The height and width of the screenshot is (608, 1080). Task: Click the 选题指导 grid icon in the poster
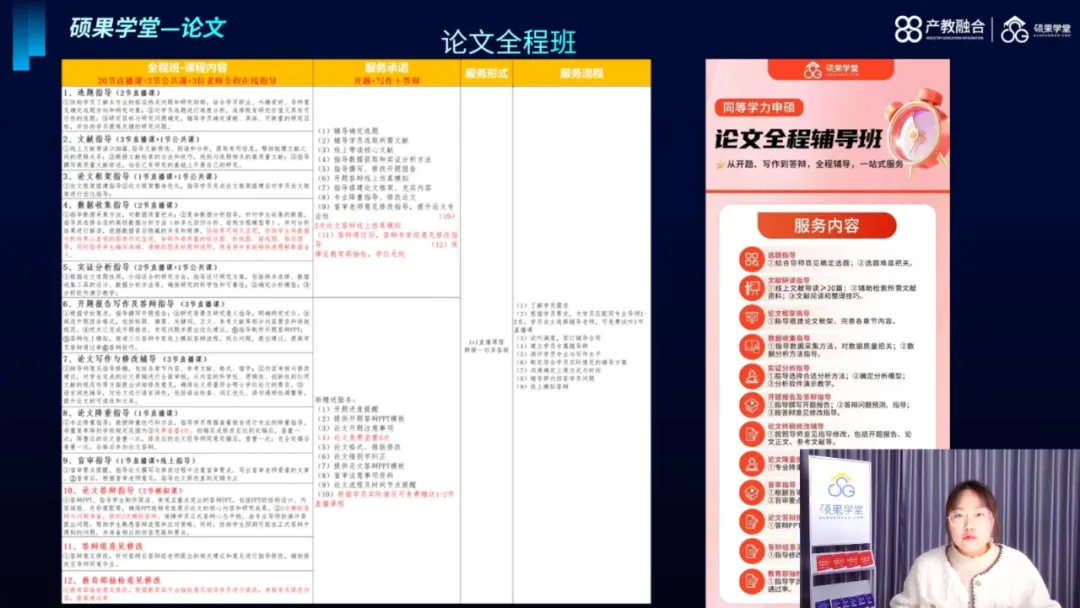(x=751, y=259)
